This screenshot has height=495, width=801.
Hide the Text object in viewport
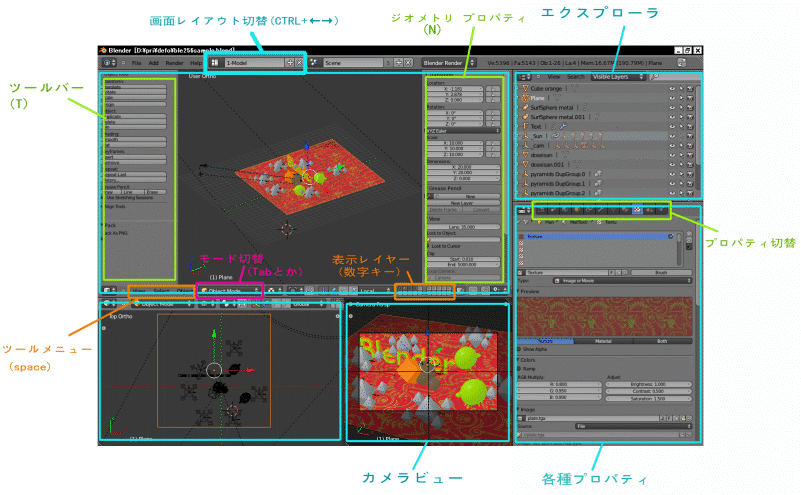(672, 126)
